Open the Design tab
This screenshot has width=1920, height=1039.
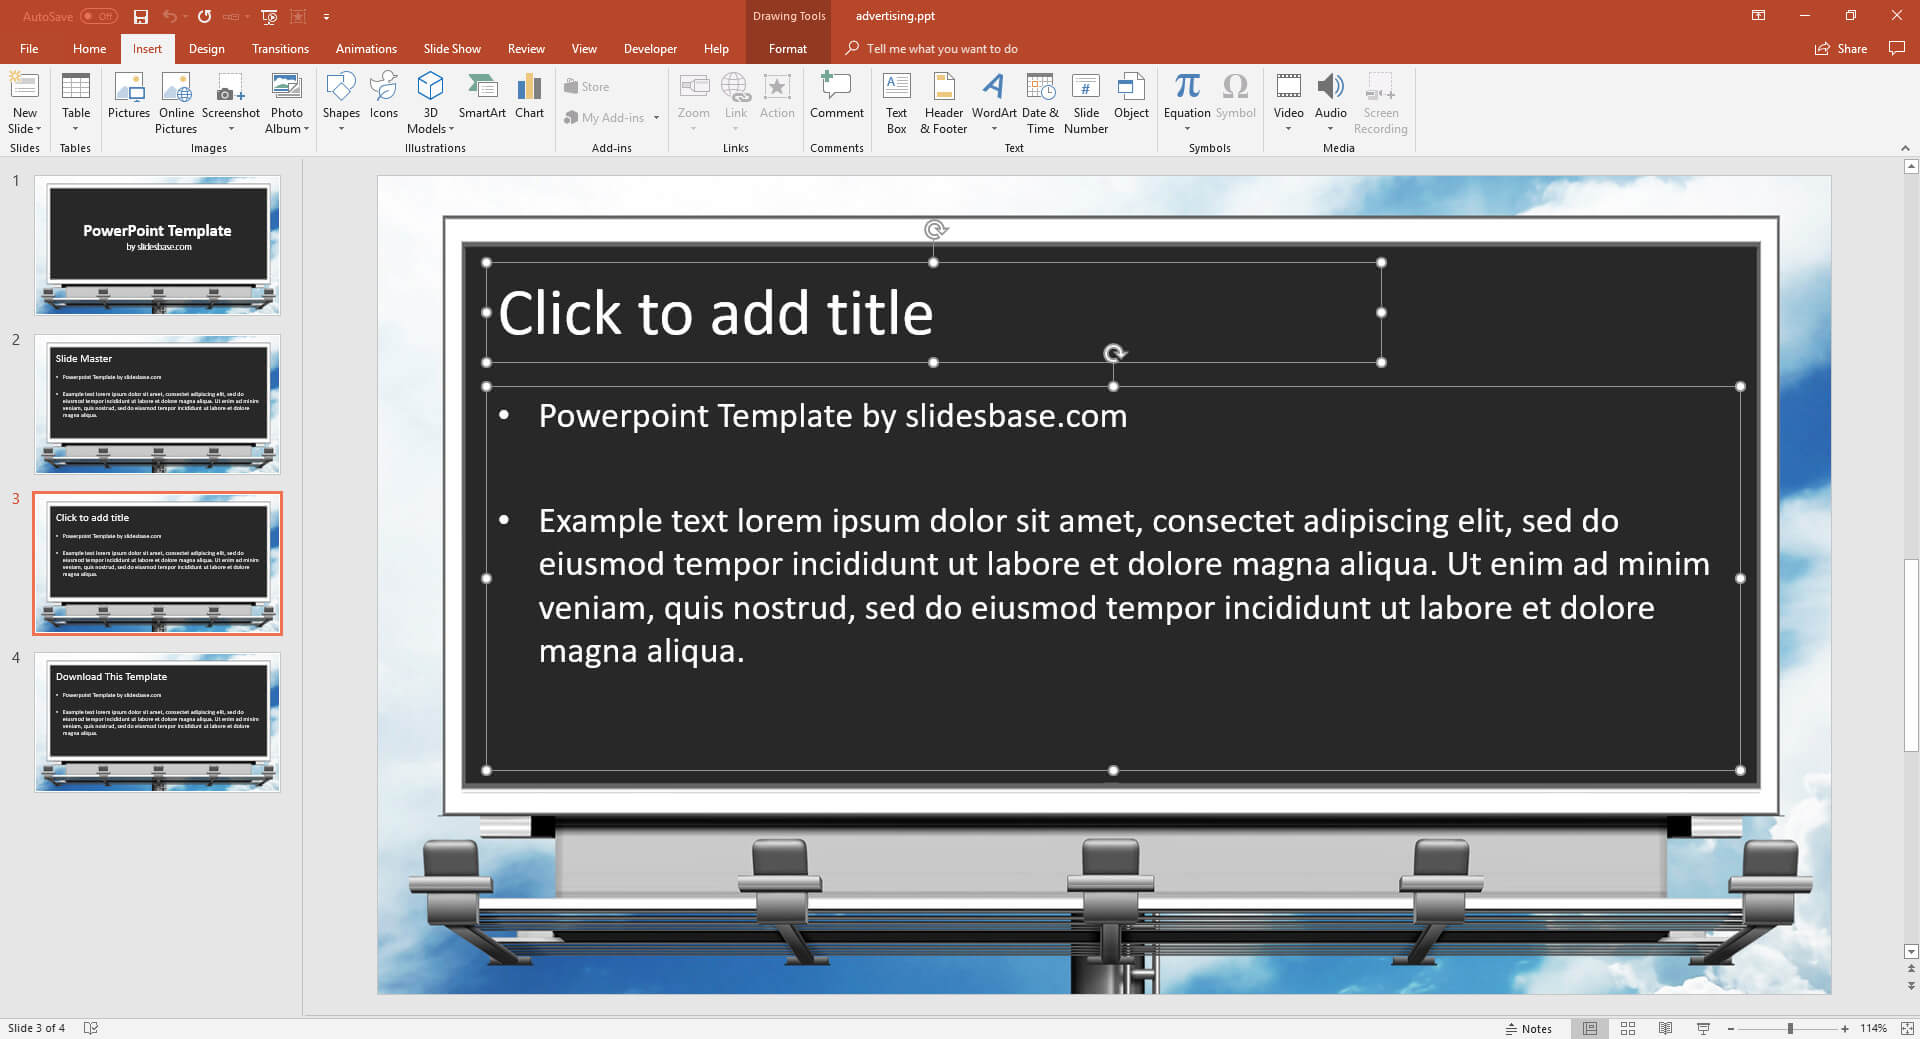tap(206, 49)
